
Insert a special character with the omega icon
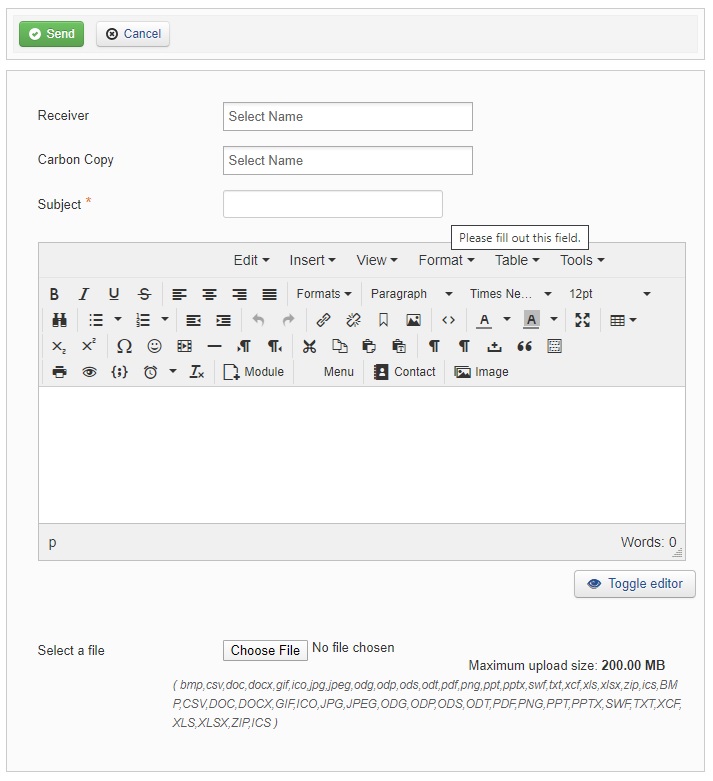[124, 346]
